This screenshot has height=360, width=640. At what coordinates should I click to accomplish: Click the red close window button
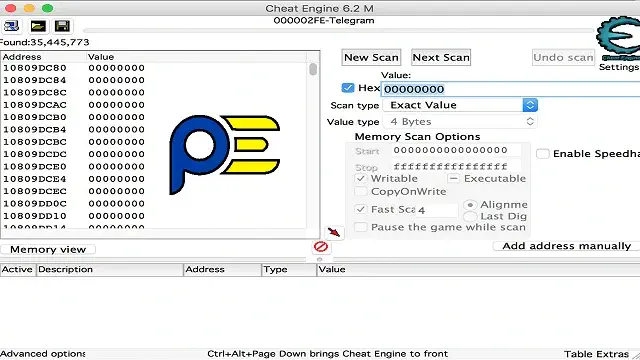coord(11,8)
